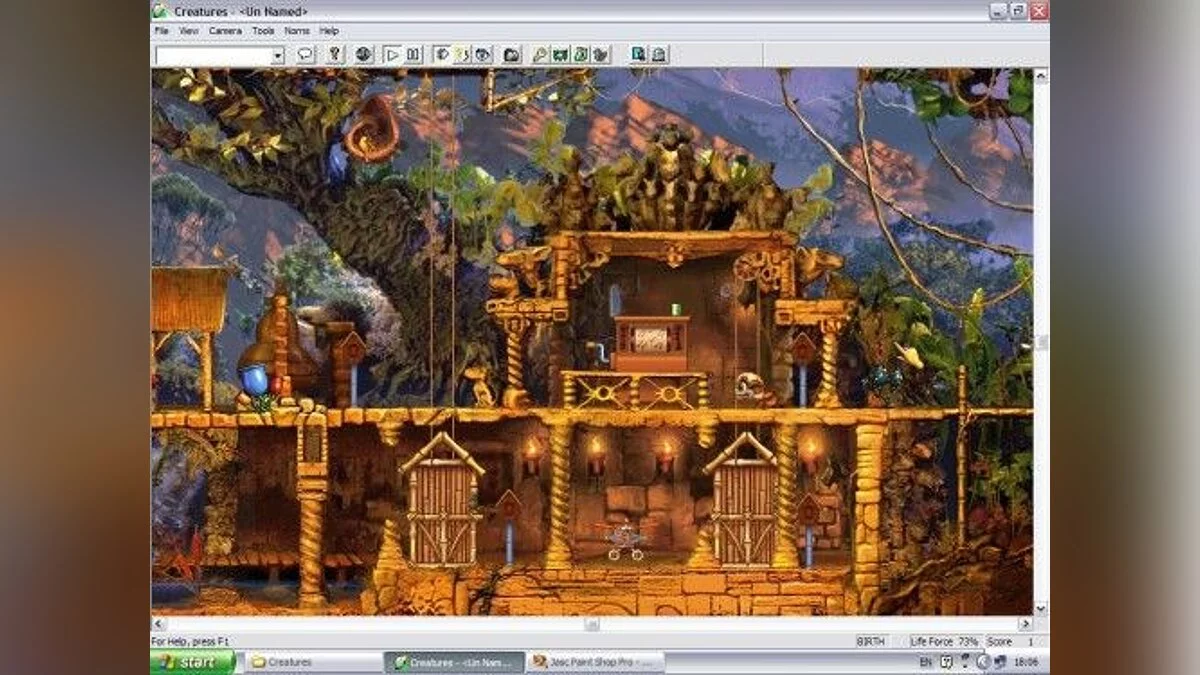
Task: Click the camera icon in toolbar
Action: 511,55
